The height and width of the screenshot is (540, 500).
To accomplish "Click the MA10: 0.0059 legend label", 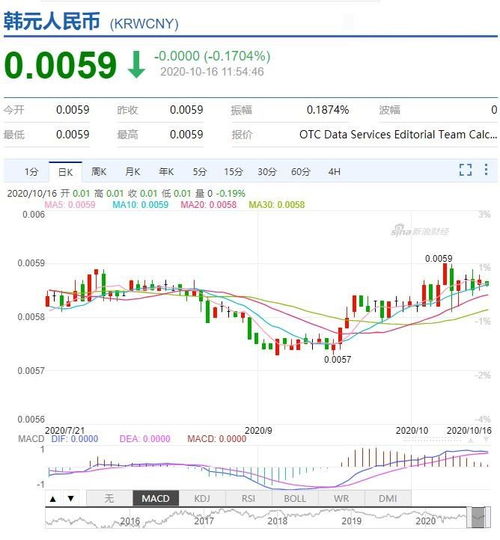I will coord(140,205).
